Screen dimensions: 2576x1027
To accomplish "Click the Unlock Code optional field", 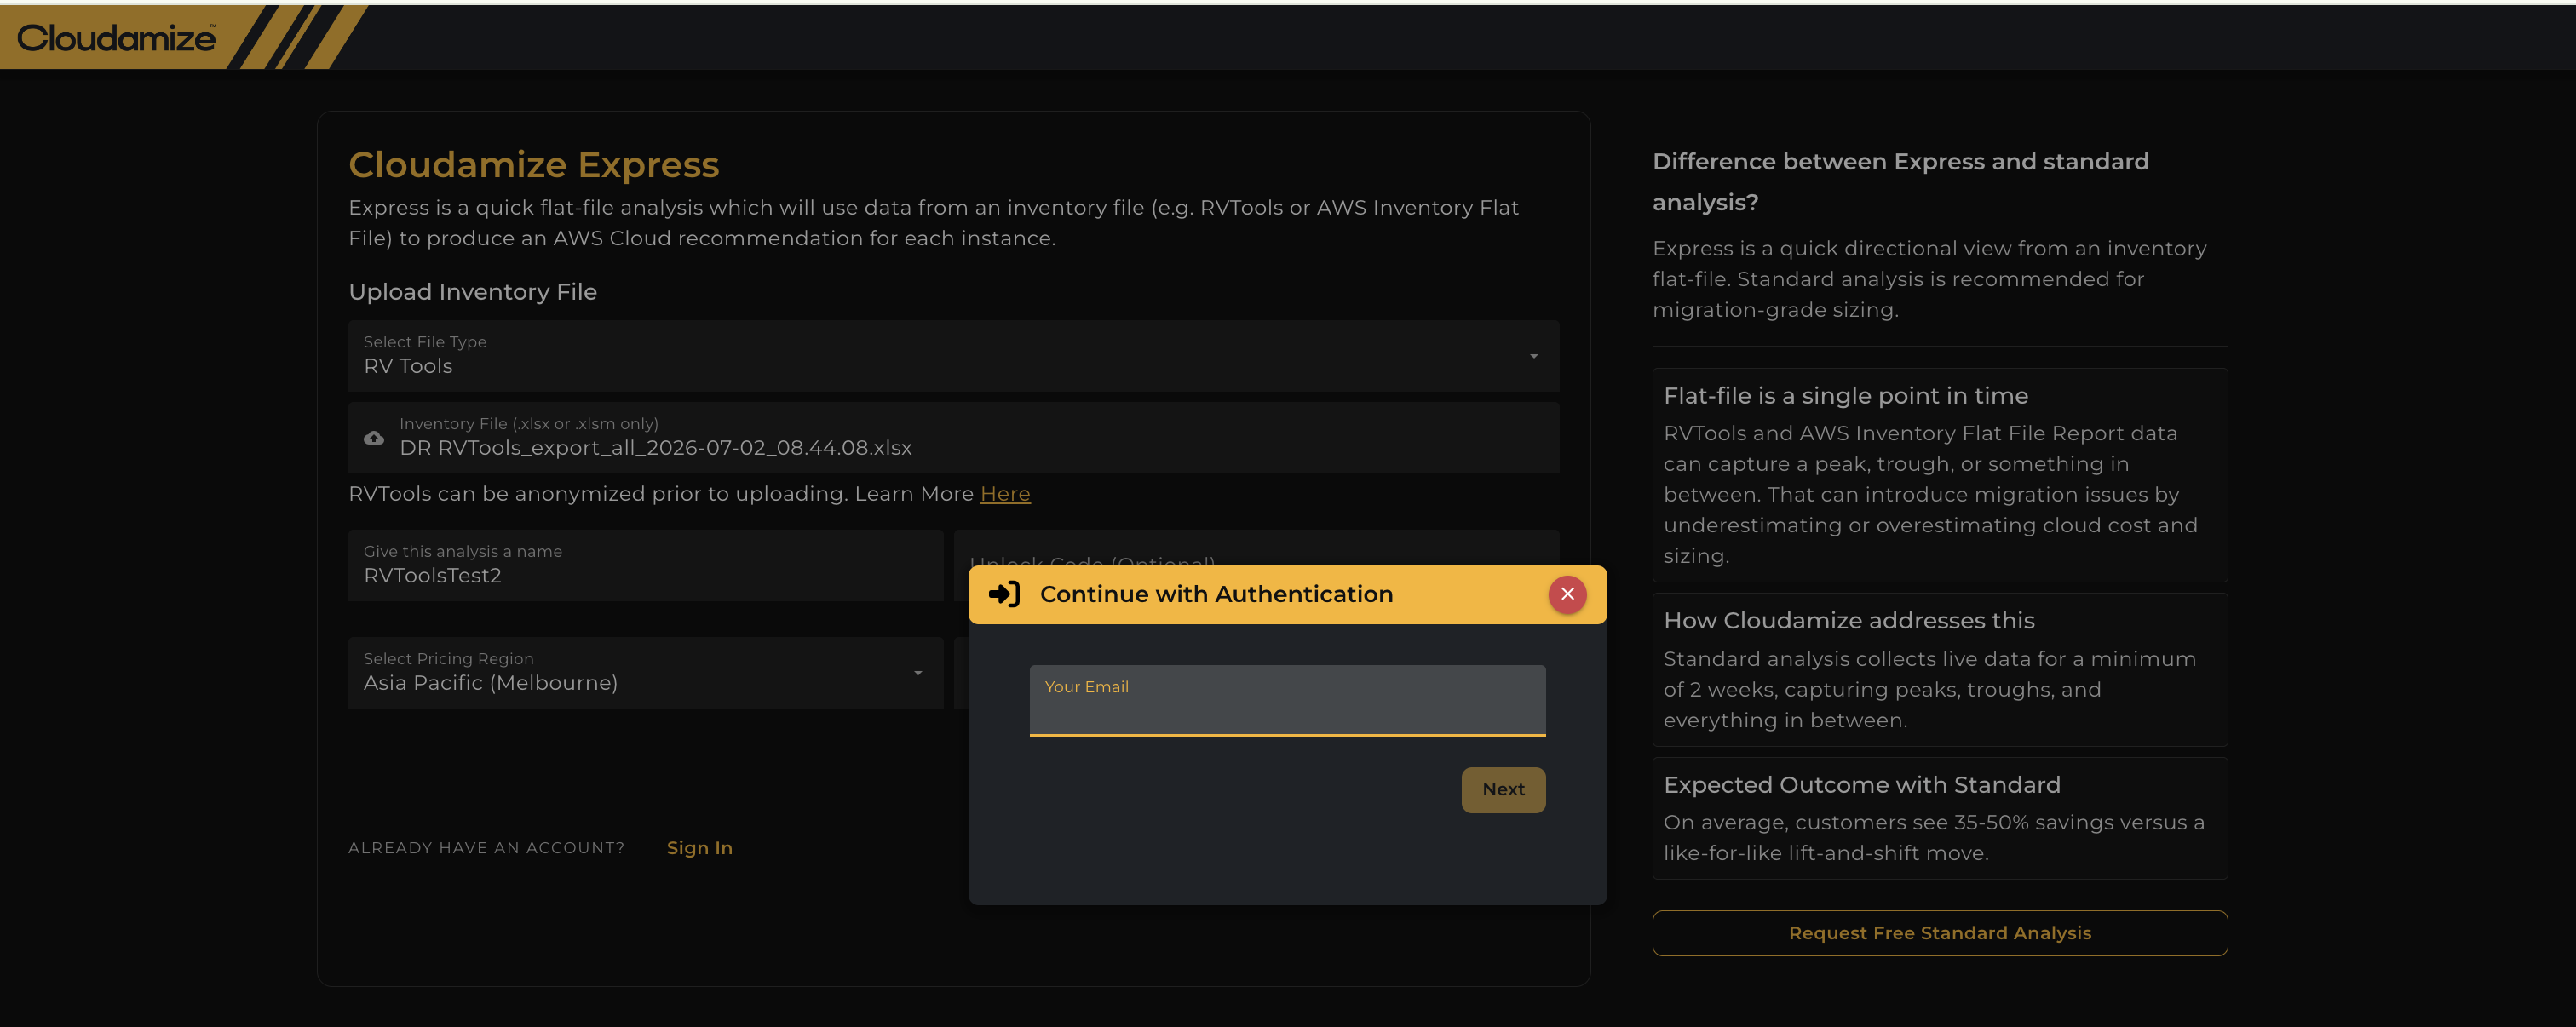I will pyautogui.click(x=1256, y=548).
